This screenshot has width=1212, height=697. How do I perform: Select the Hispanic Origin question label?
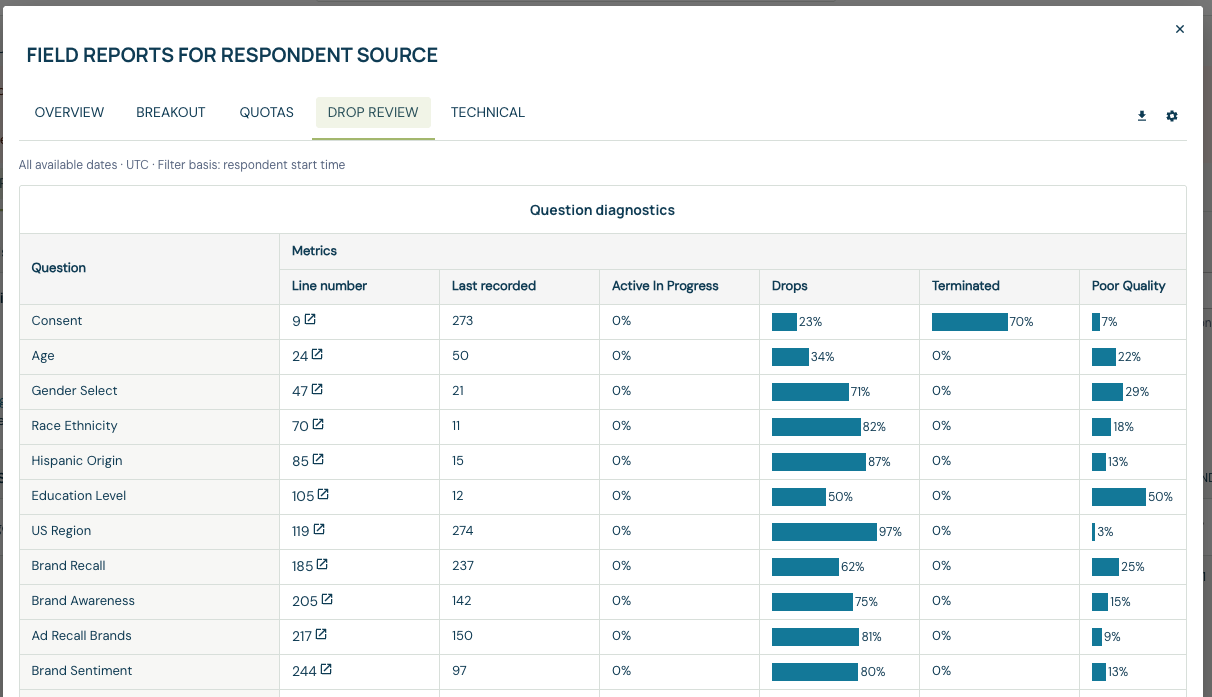click(77, 461)
